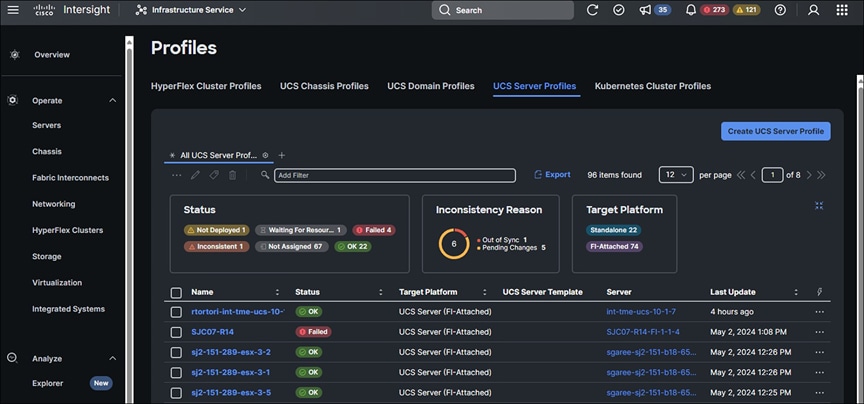864x404 pixels.
Task: Open the hamburger navigation menu
Action: tap(13, 10)
